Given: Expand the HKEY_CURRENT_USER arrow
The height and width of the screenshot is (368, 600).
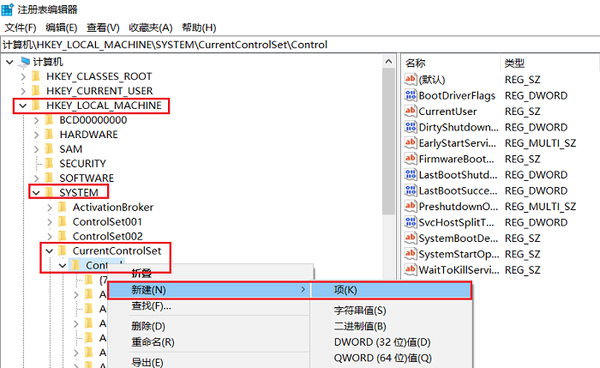Looking at the screenshot, I should (23, 91).
